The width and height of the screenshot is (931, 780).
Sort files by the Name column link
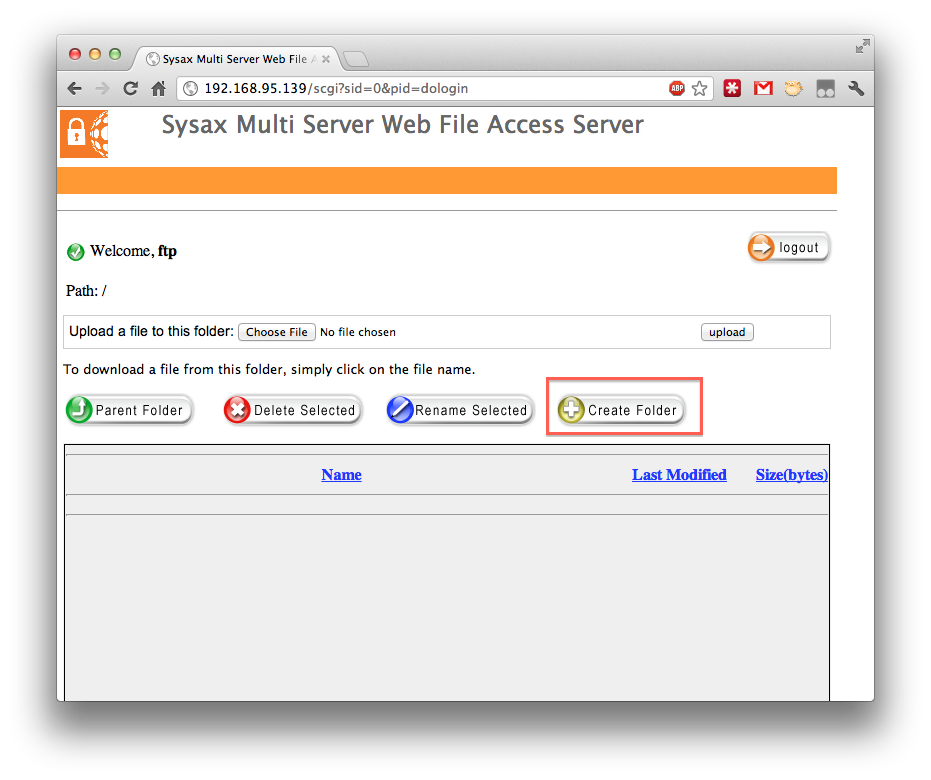341,475
